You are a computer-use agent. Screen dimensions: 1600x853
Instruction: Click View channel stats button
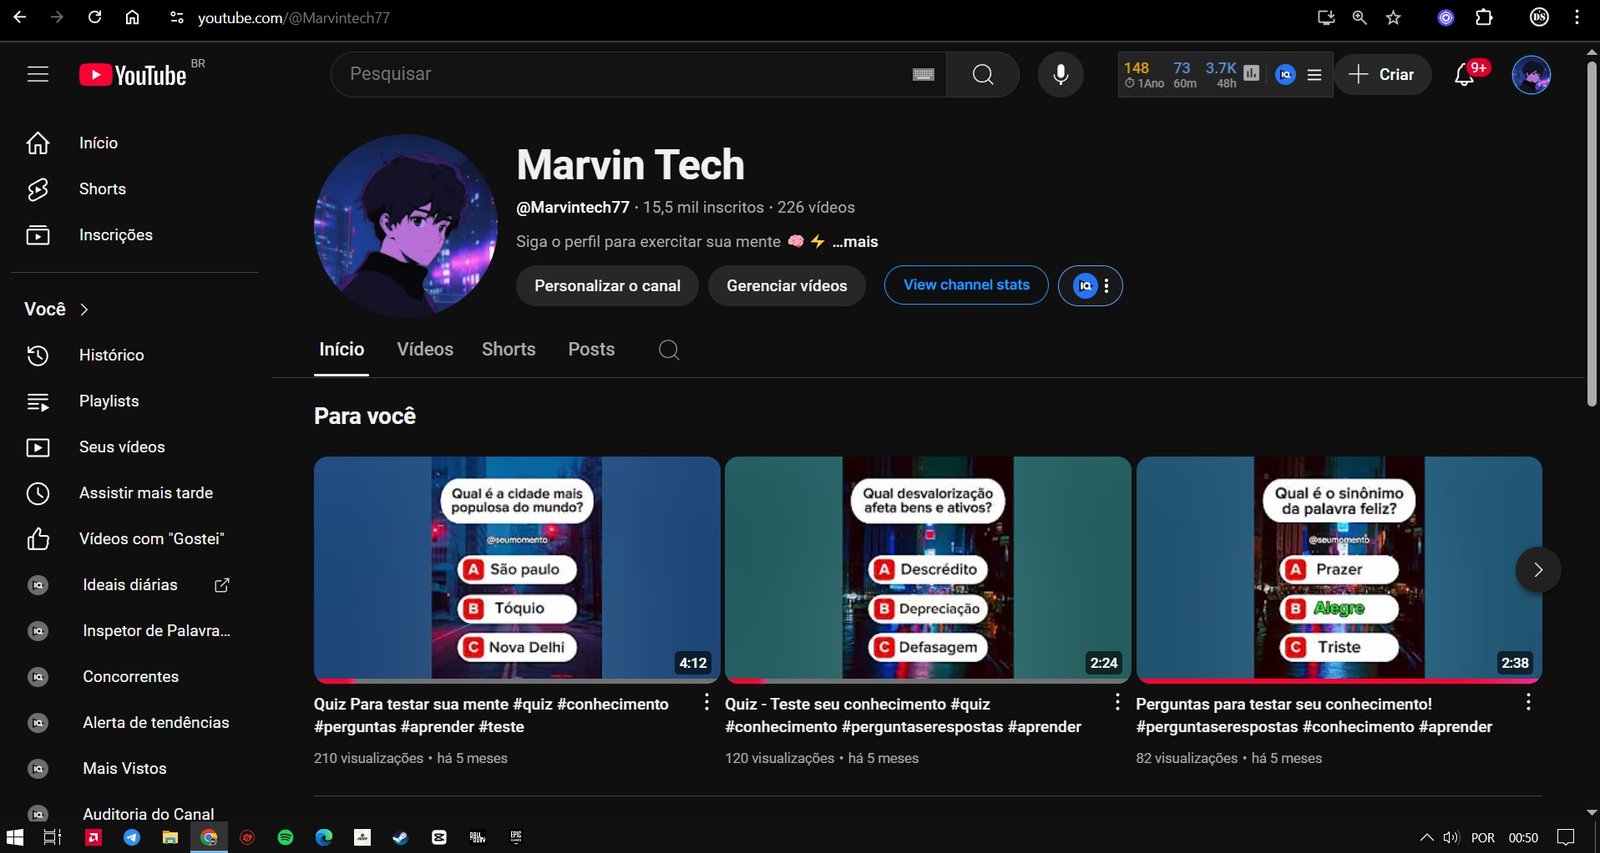(966, 285)
